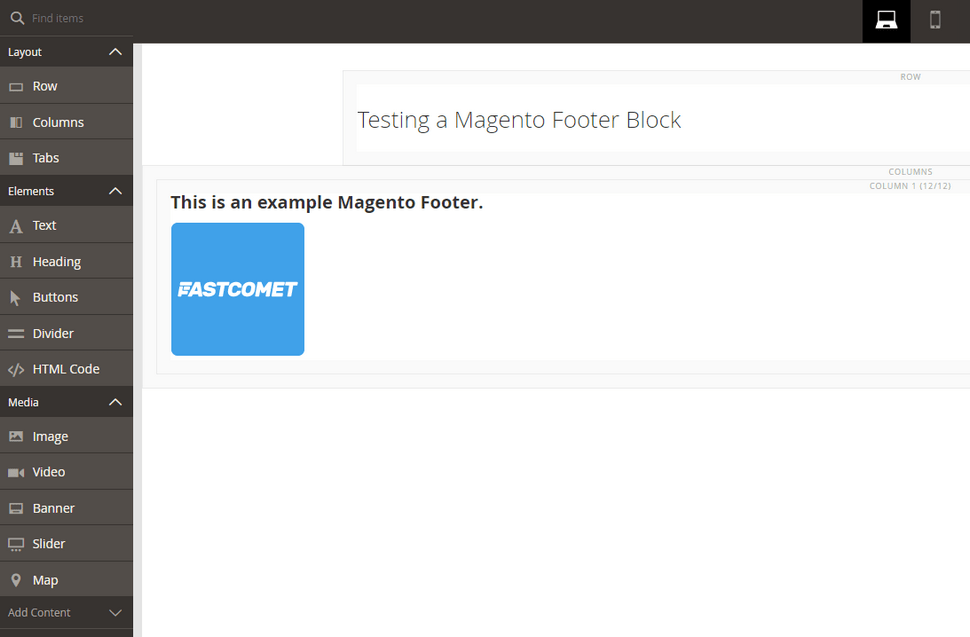Pick the Banner media element

[x=66, y=508]
